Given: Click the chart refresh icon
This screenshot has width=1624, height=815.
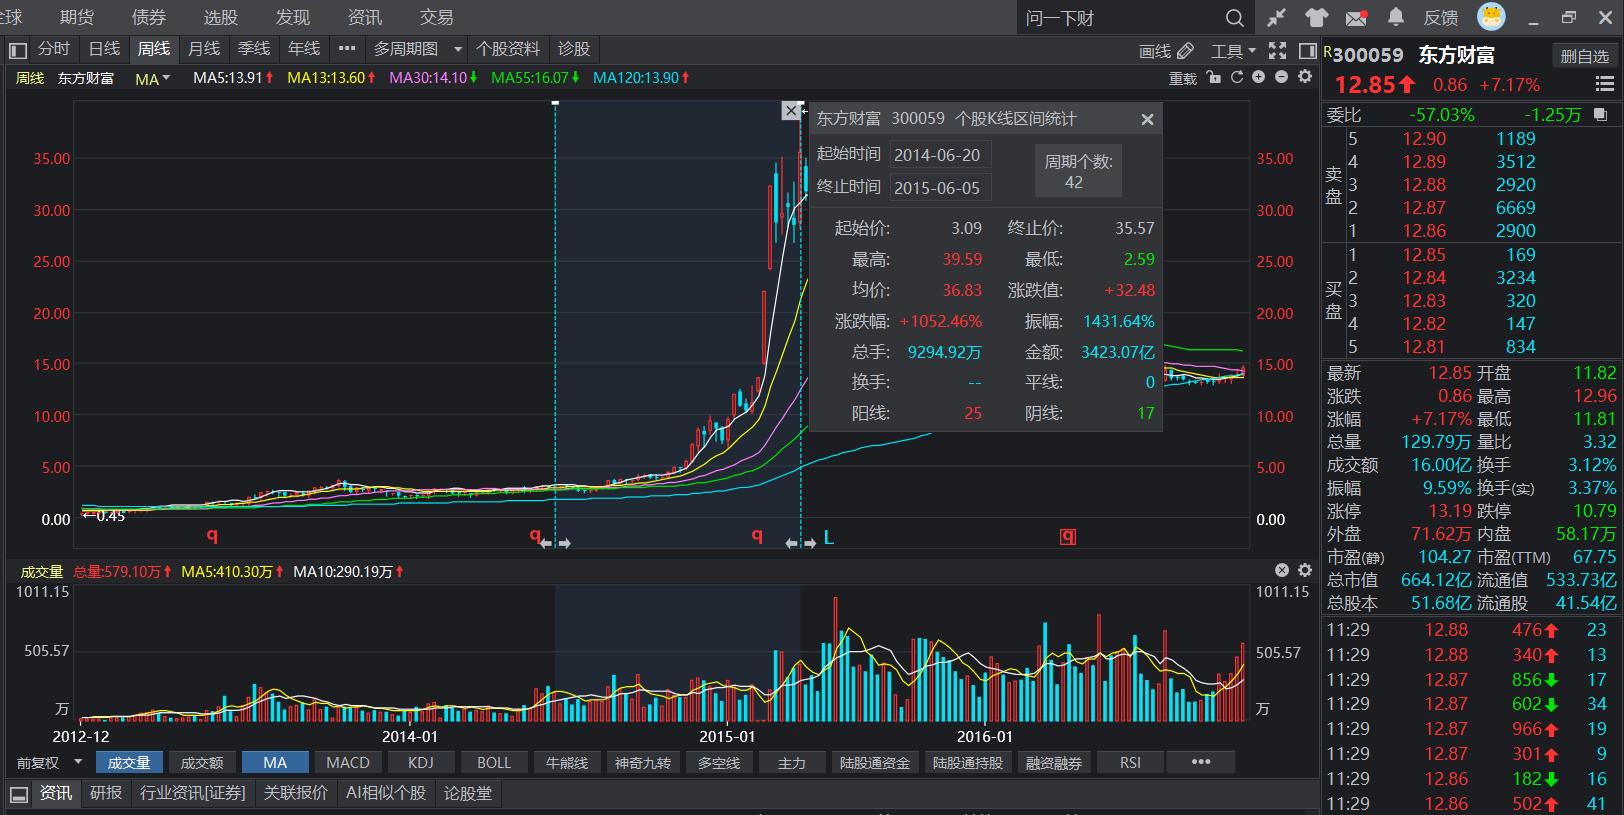Looking at the screenshot, I should (x=1236, y=77).
